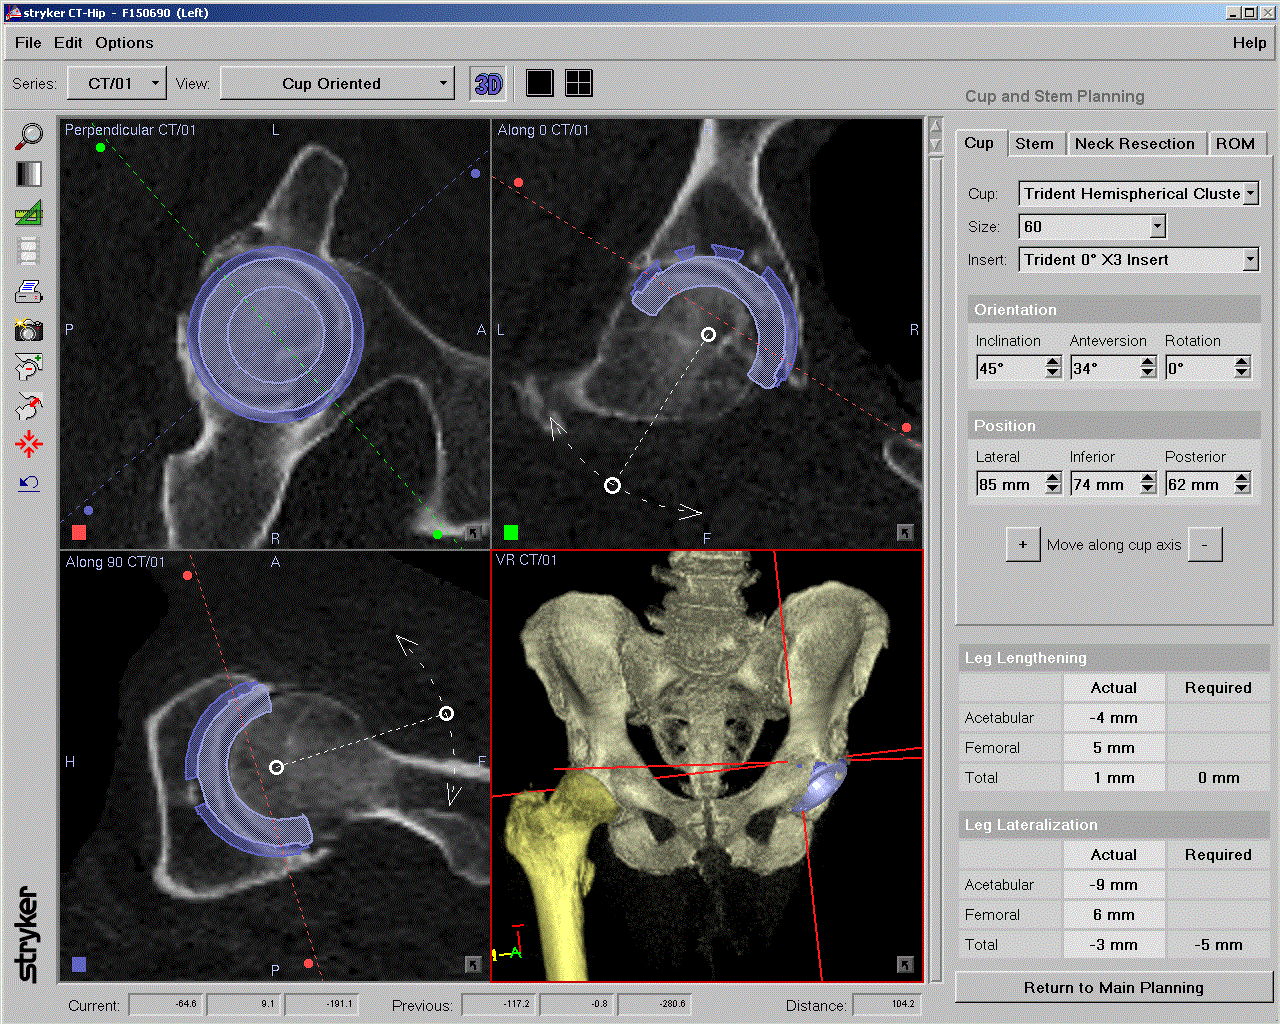Click Return to Main Planning button
1280x1024 pixels.
click(x=1113, y=988)
